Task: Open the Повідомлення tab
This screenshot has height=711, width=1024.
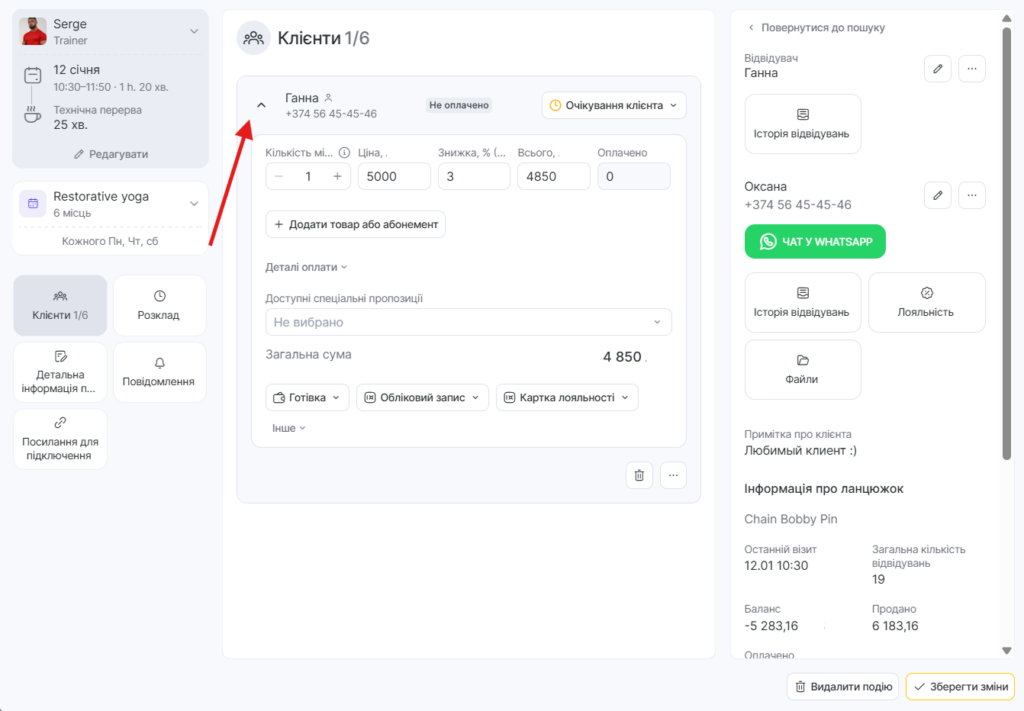Action: click(159, 372)
